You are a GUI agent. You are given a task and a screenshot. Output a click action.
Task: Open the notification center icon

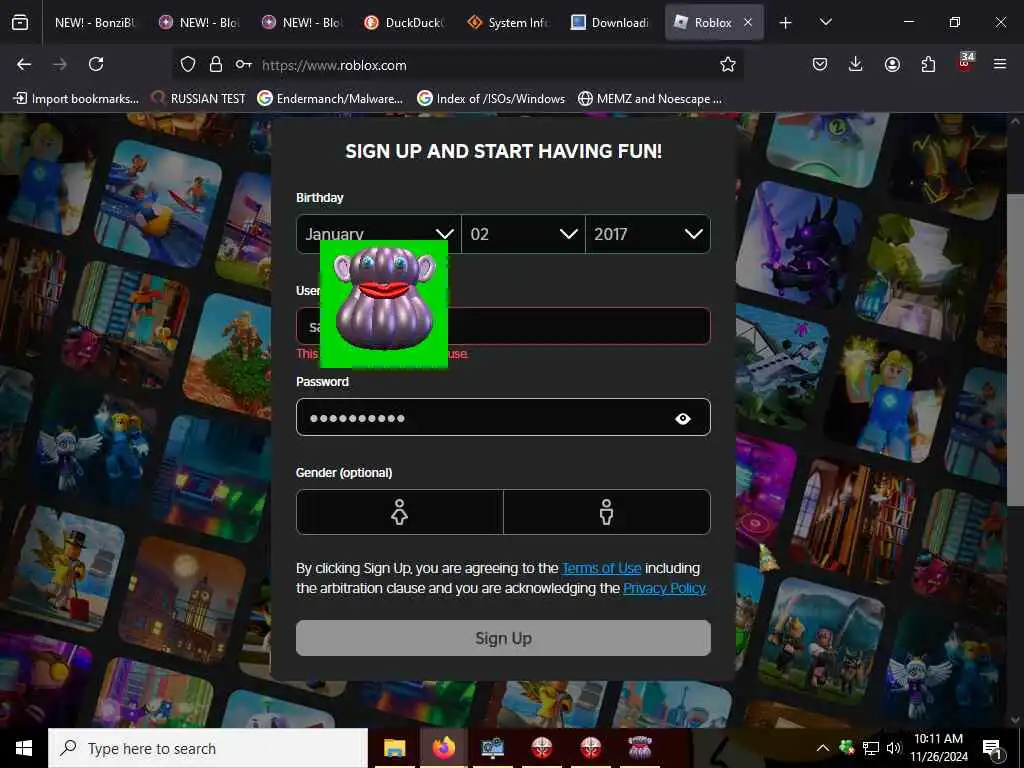coord(992,749)
